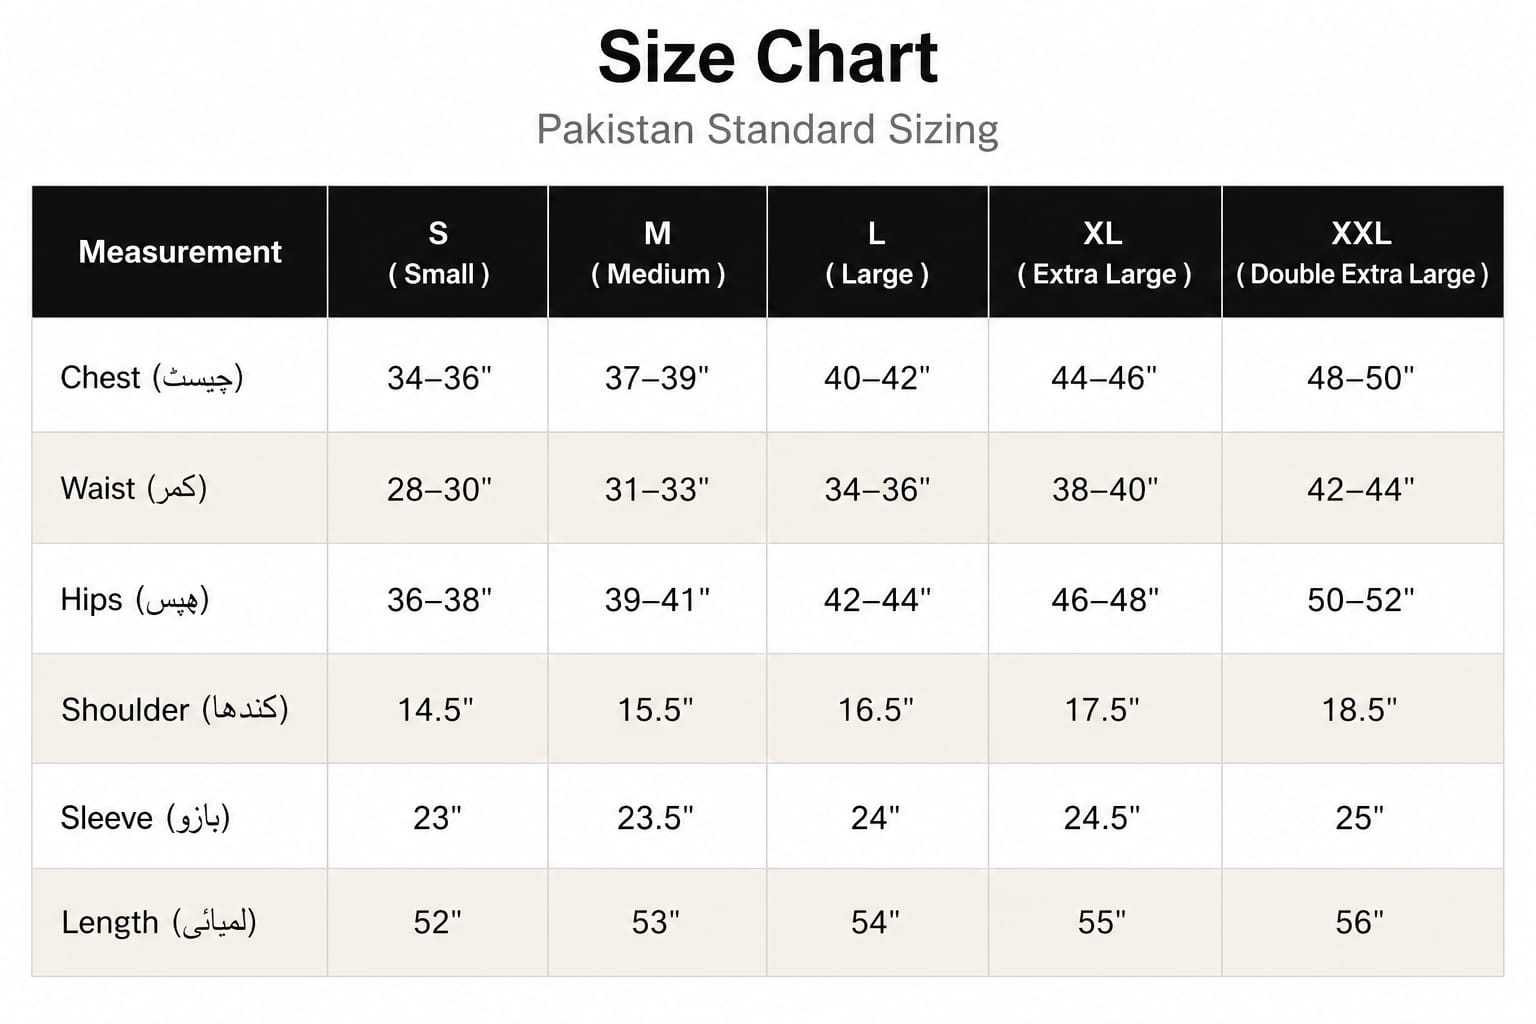This screenshot has height=1024, width=1536.
Task: Click the Pakistan Standard Sizing subtitle
Action: (767, 130)
